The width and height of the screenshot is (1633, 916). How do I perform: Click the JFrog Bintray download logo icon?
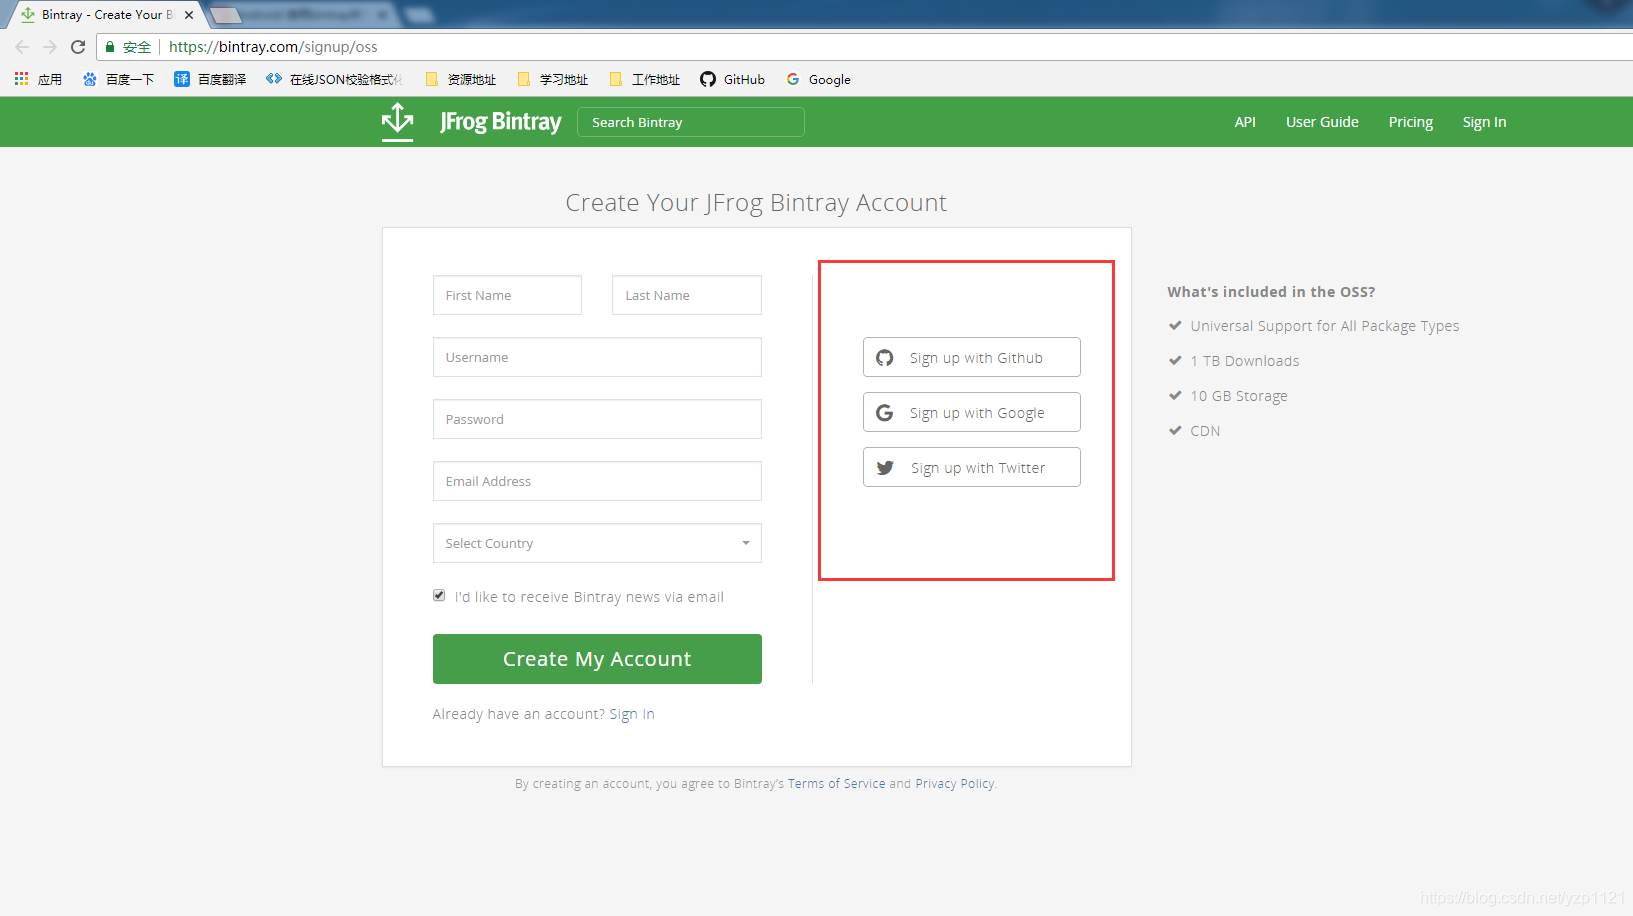398,121
